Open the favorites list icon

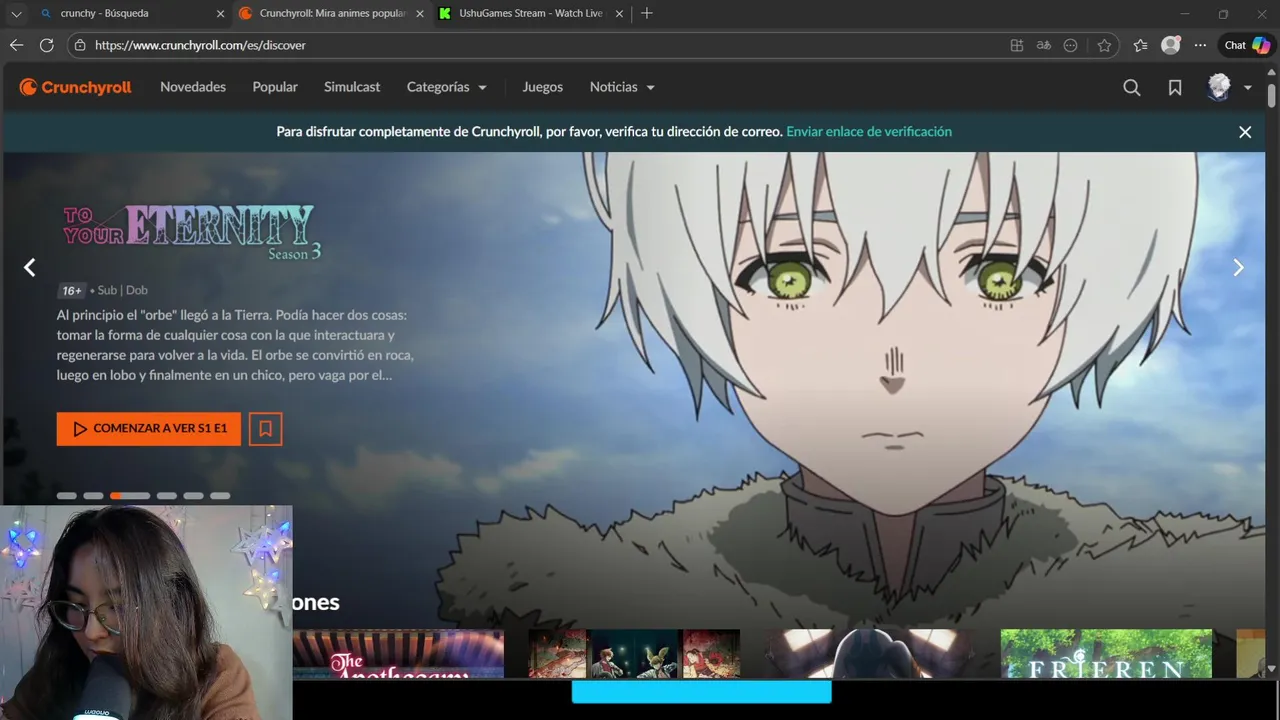tap(1140, 45)
